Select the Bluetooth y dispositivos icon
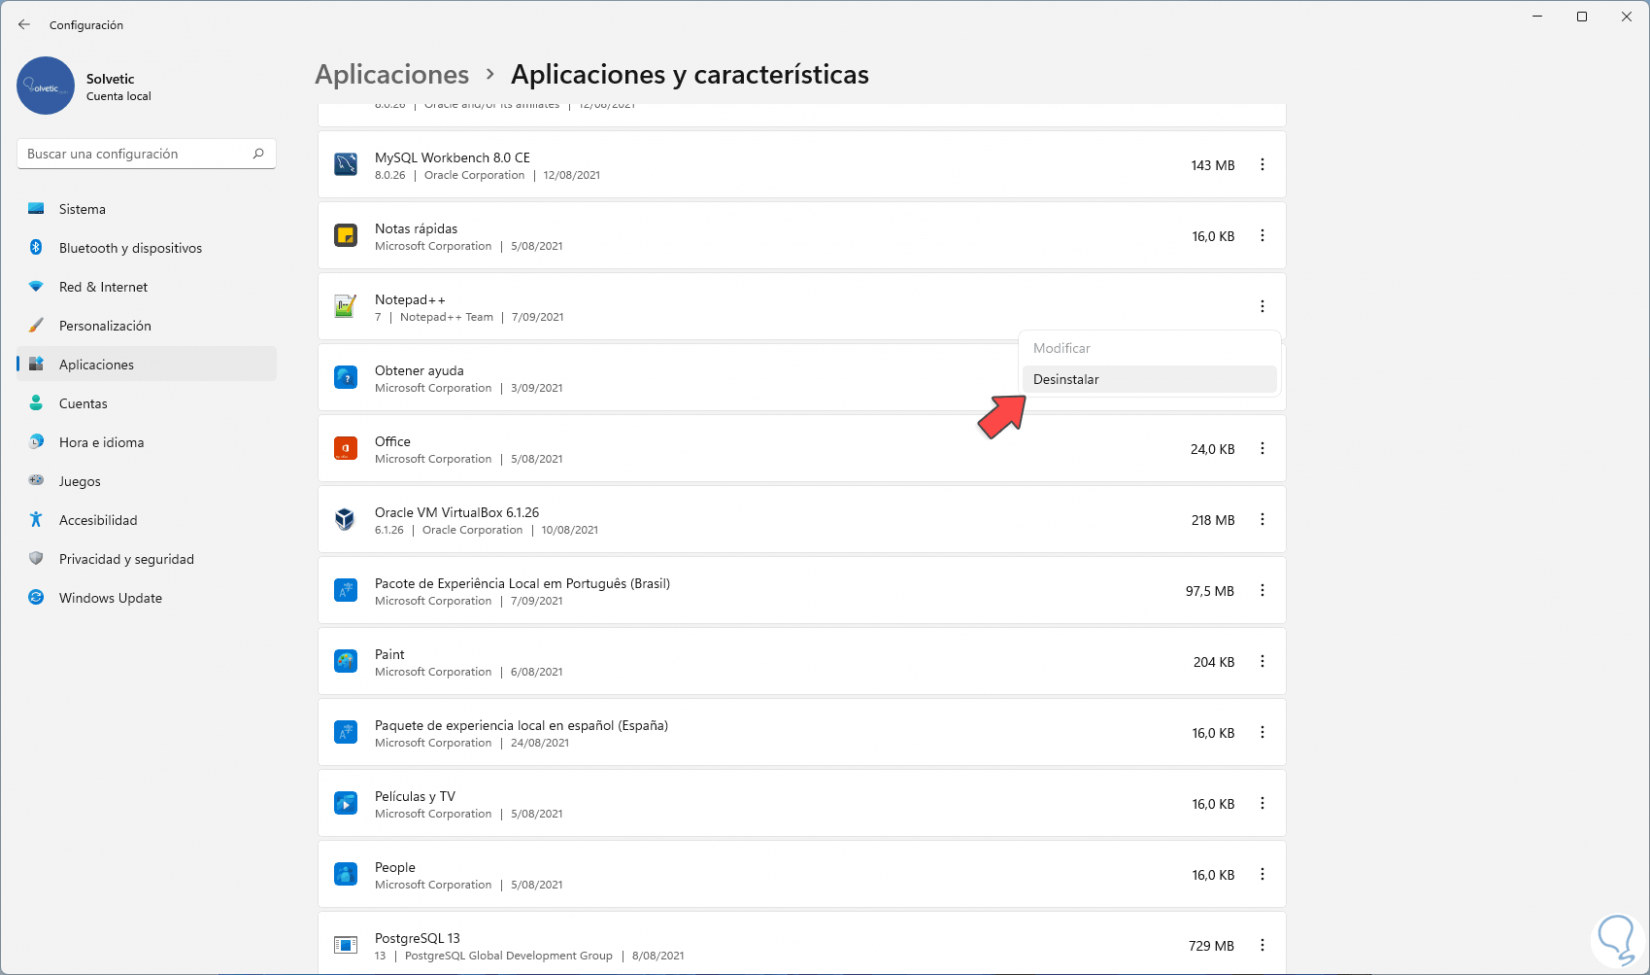Screen dimensions: 1650x975 [x=36, y=248]
